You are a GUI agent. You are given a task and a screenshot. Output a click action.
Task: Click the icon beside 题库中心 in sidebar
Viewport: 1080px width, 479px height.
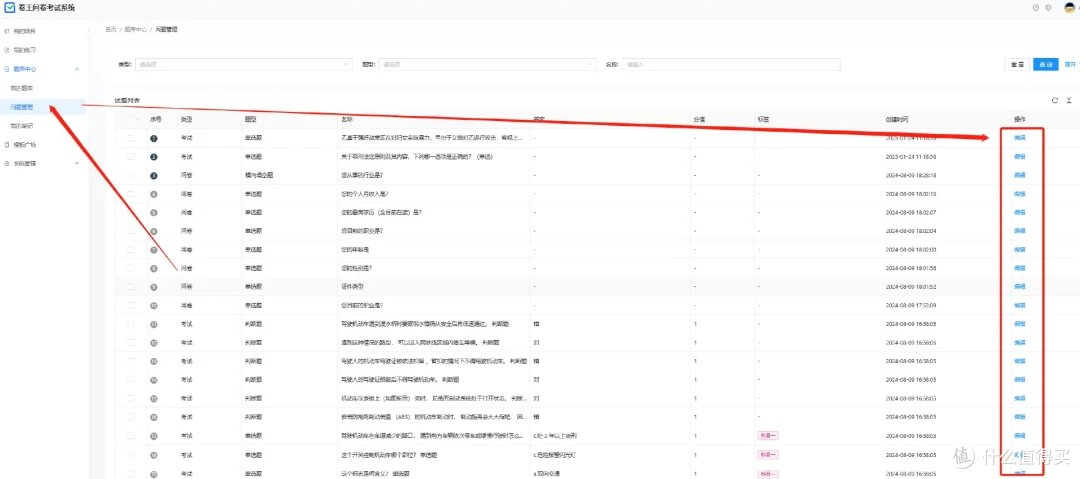(7, 69)
